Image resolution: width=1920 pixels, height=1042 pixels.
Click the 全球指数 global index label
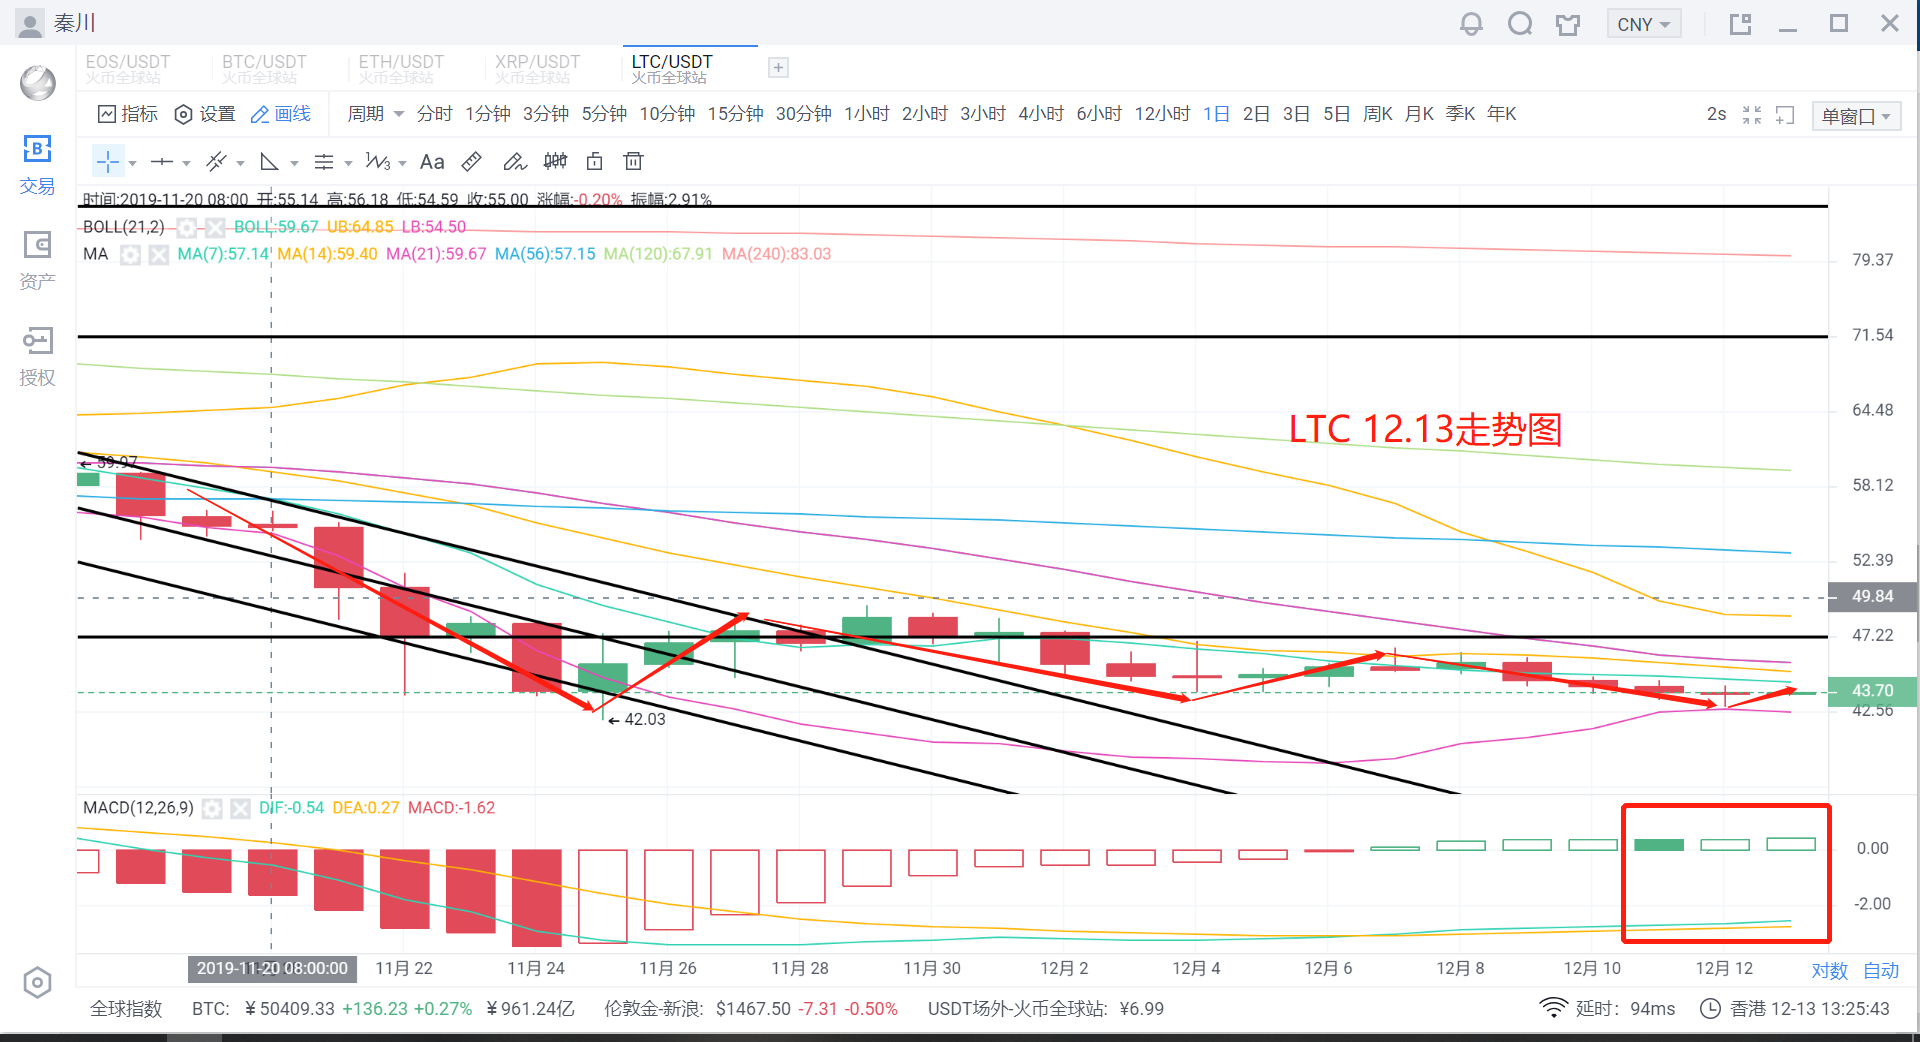(x=126, y=1009)
